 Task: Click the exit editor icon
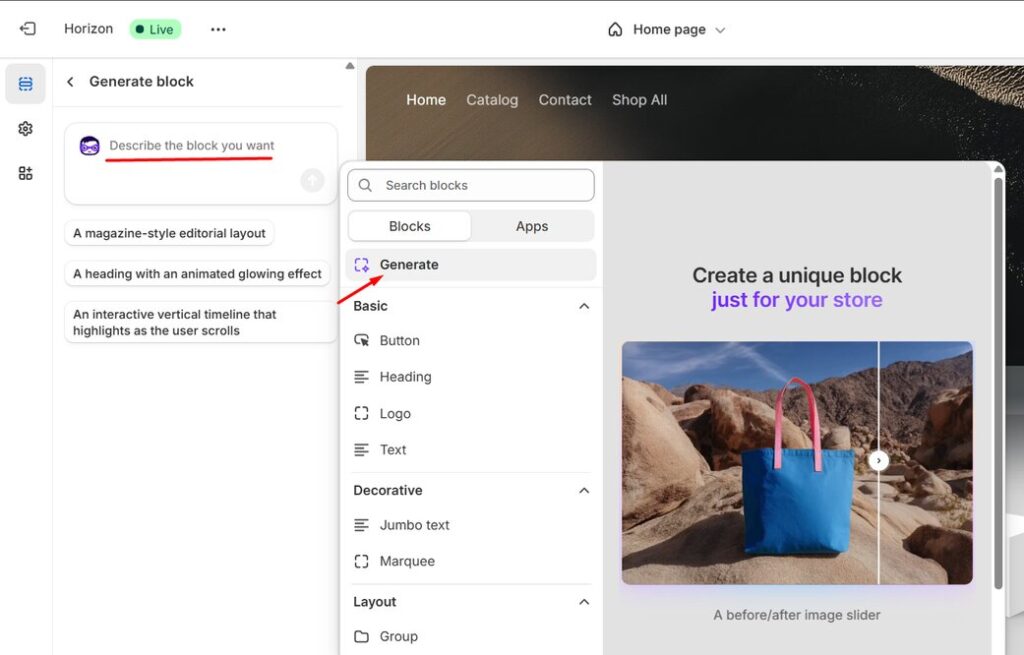point(27,29)
